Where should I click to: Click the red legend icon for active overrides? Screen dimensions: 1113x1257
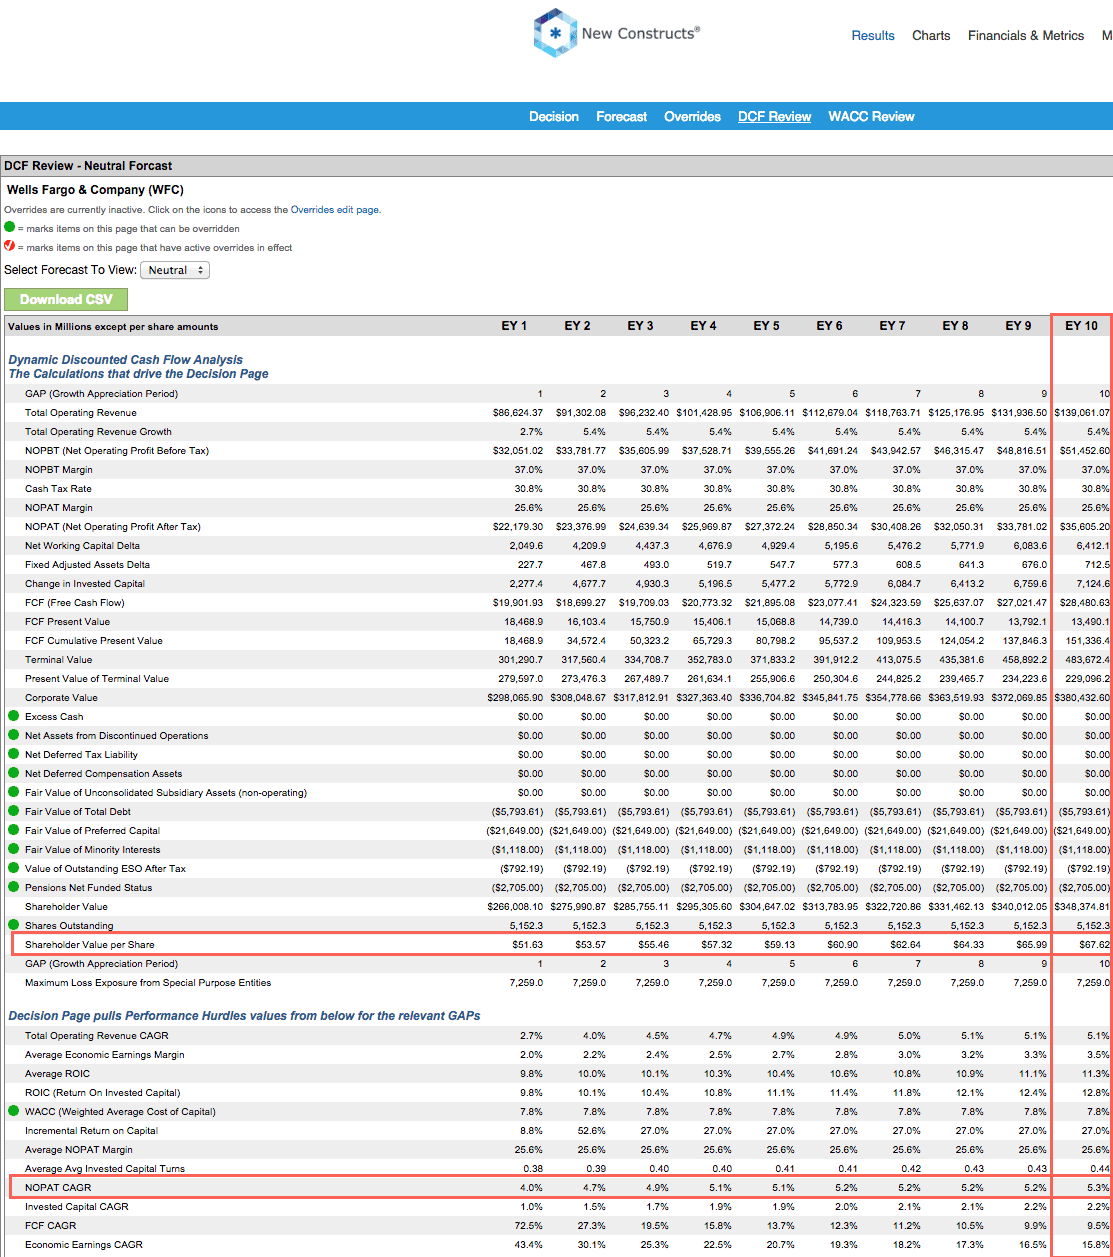tap(10, 247)
